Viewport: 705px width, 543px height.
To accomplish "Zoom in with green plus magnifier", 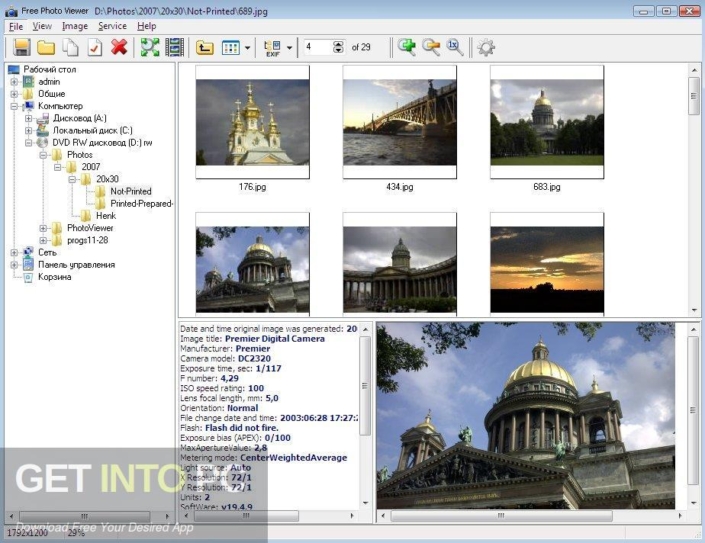I will click(406, 47).
